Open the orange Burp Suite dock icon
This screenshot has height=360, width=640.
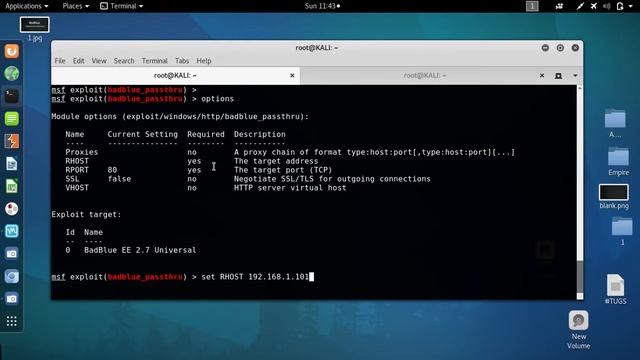pyautogui.click(x=11, y=51)
